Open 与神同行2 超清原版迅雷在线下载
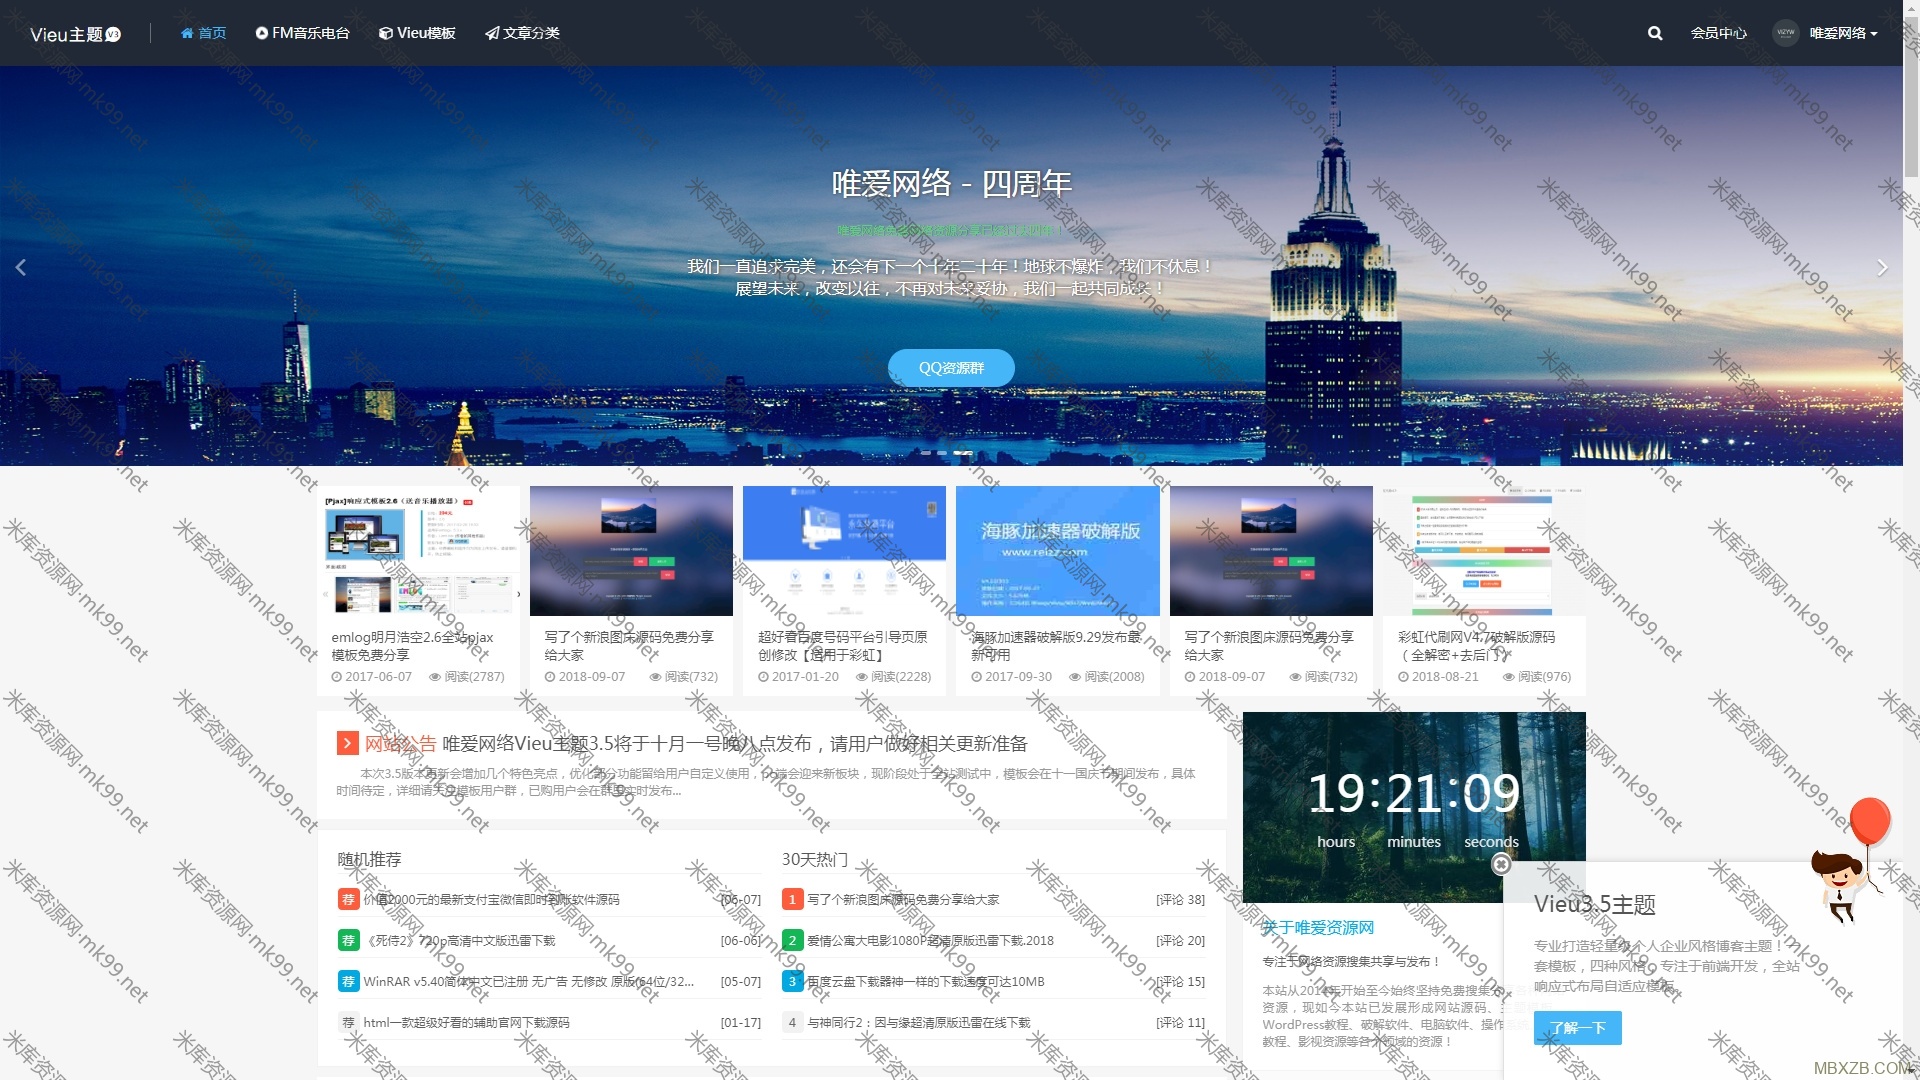This screenshot has height=1080, width=1920. [919, 1022]
